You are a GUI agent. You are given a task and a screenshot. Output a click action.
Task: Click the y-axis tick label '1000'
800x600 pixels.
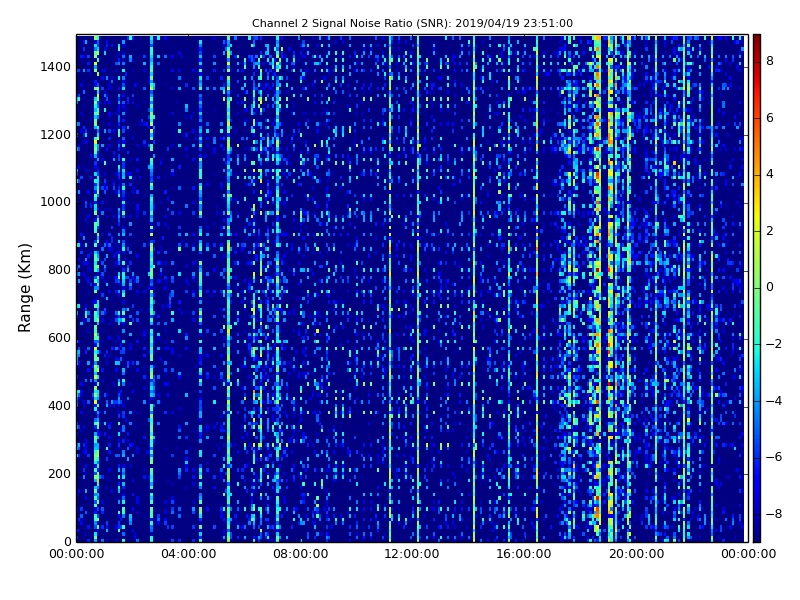click(56, 202)
